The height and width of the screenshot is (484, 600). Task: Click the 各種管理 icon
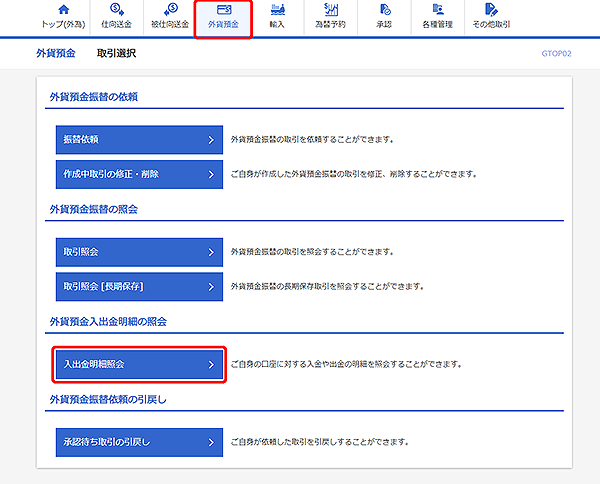438,9
